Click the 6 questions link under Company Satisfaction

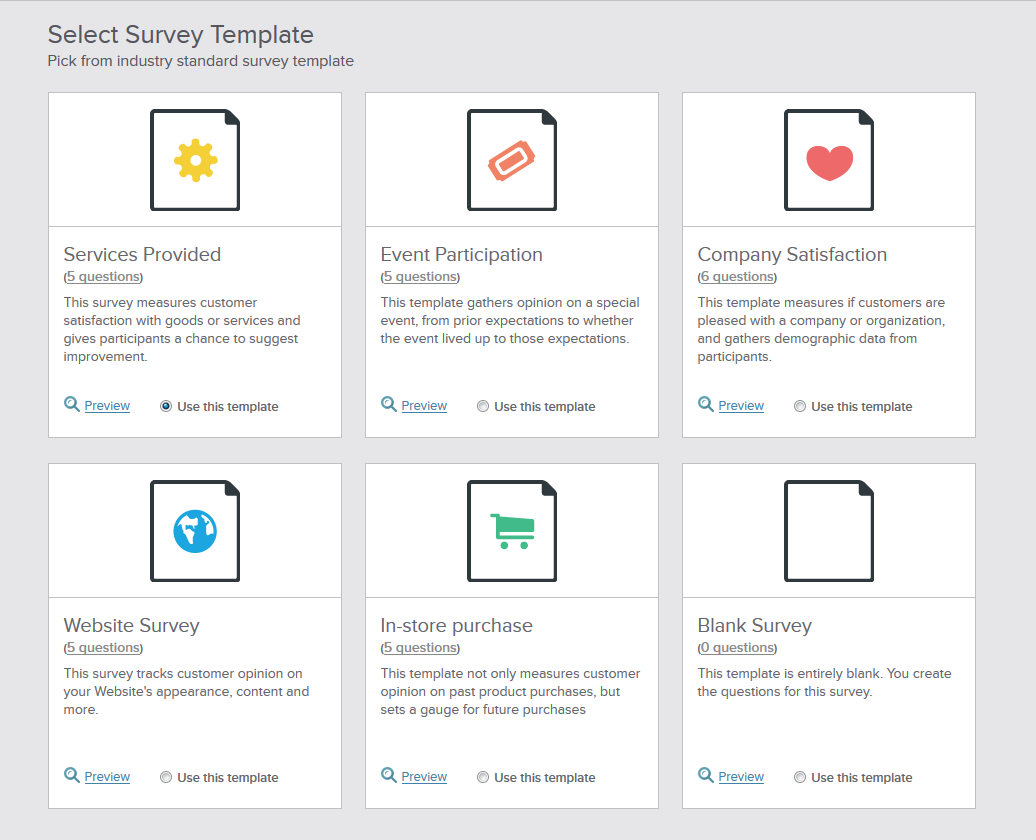[737, 277]
